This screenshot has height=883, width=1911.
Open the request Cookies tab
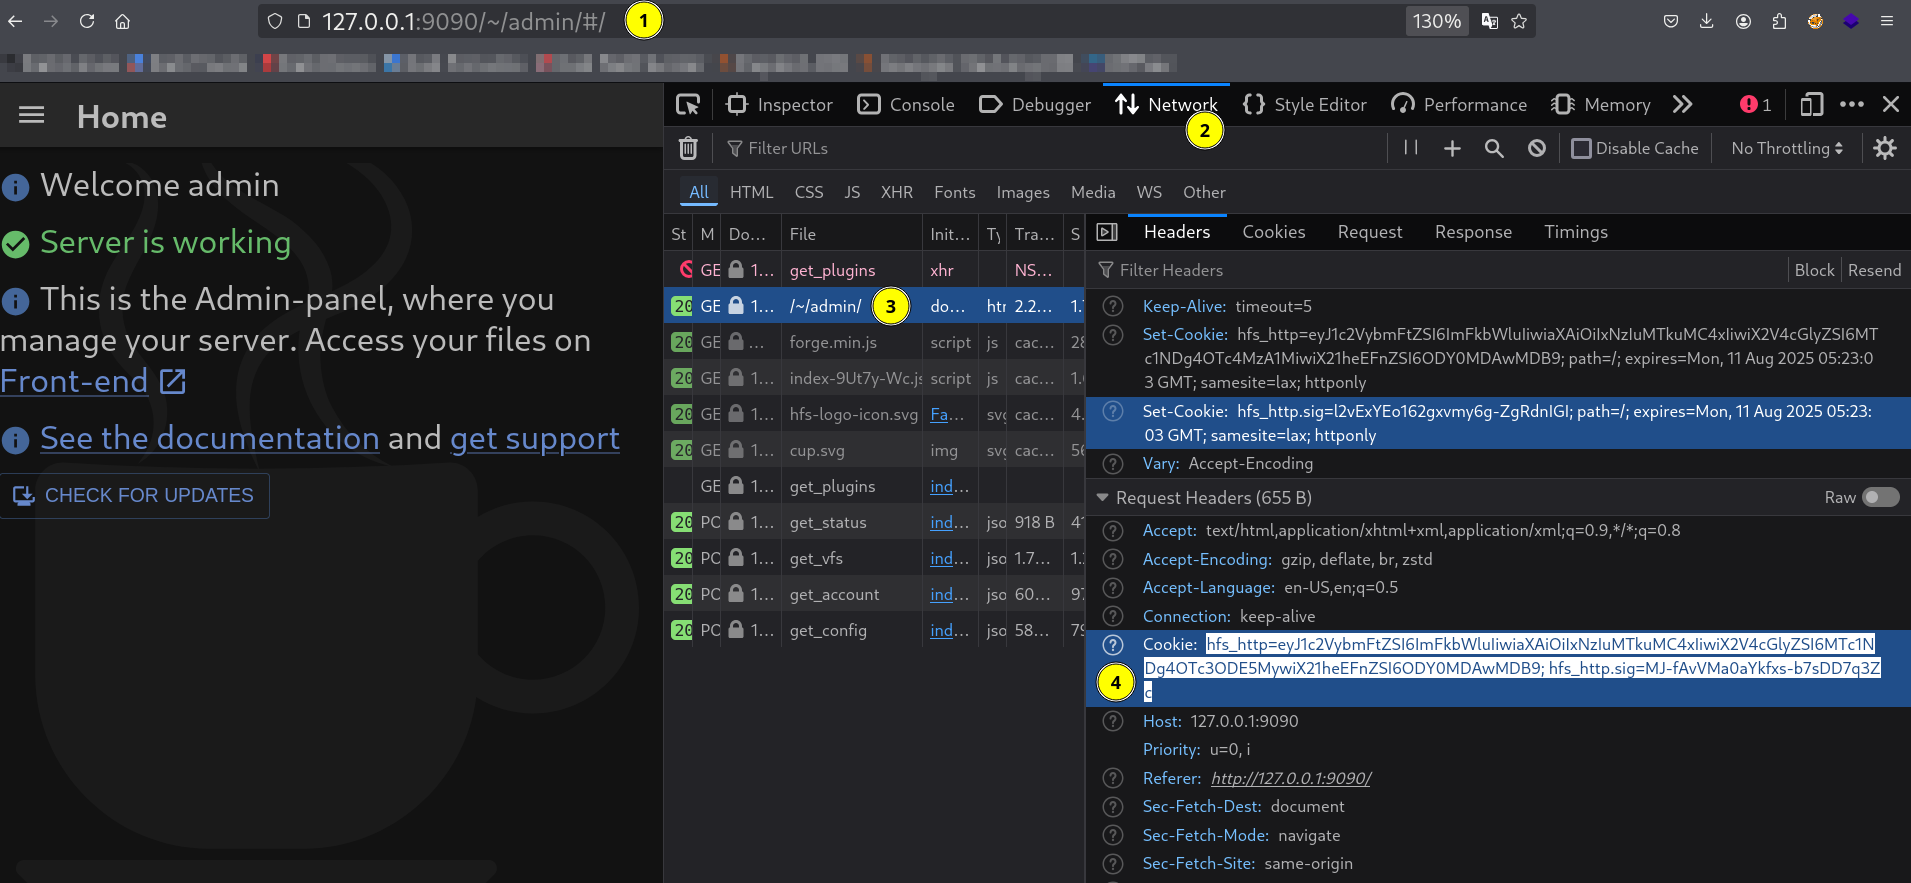[1273, 232]
